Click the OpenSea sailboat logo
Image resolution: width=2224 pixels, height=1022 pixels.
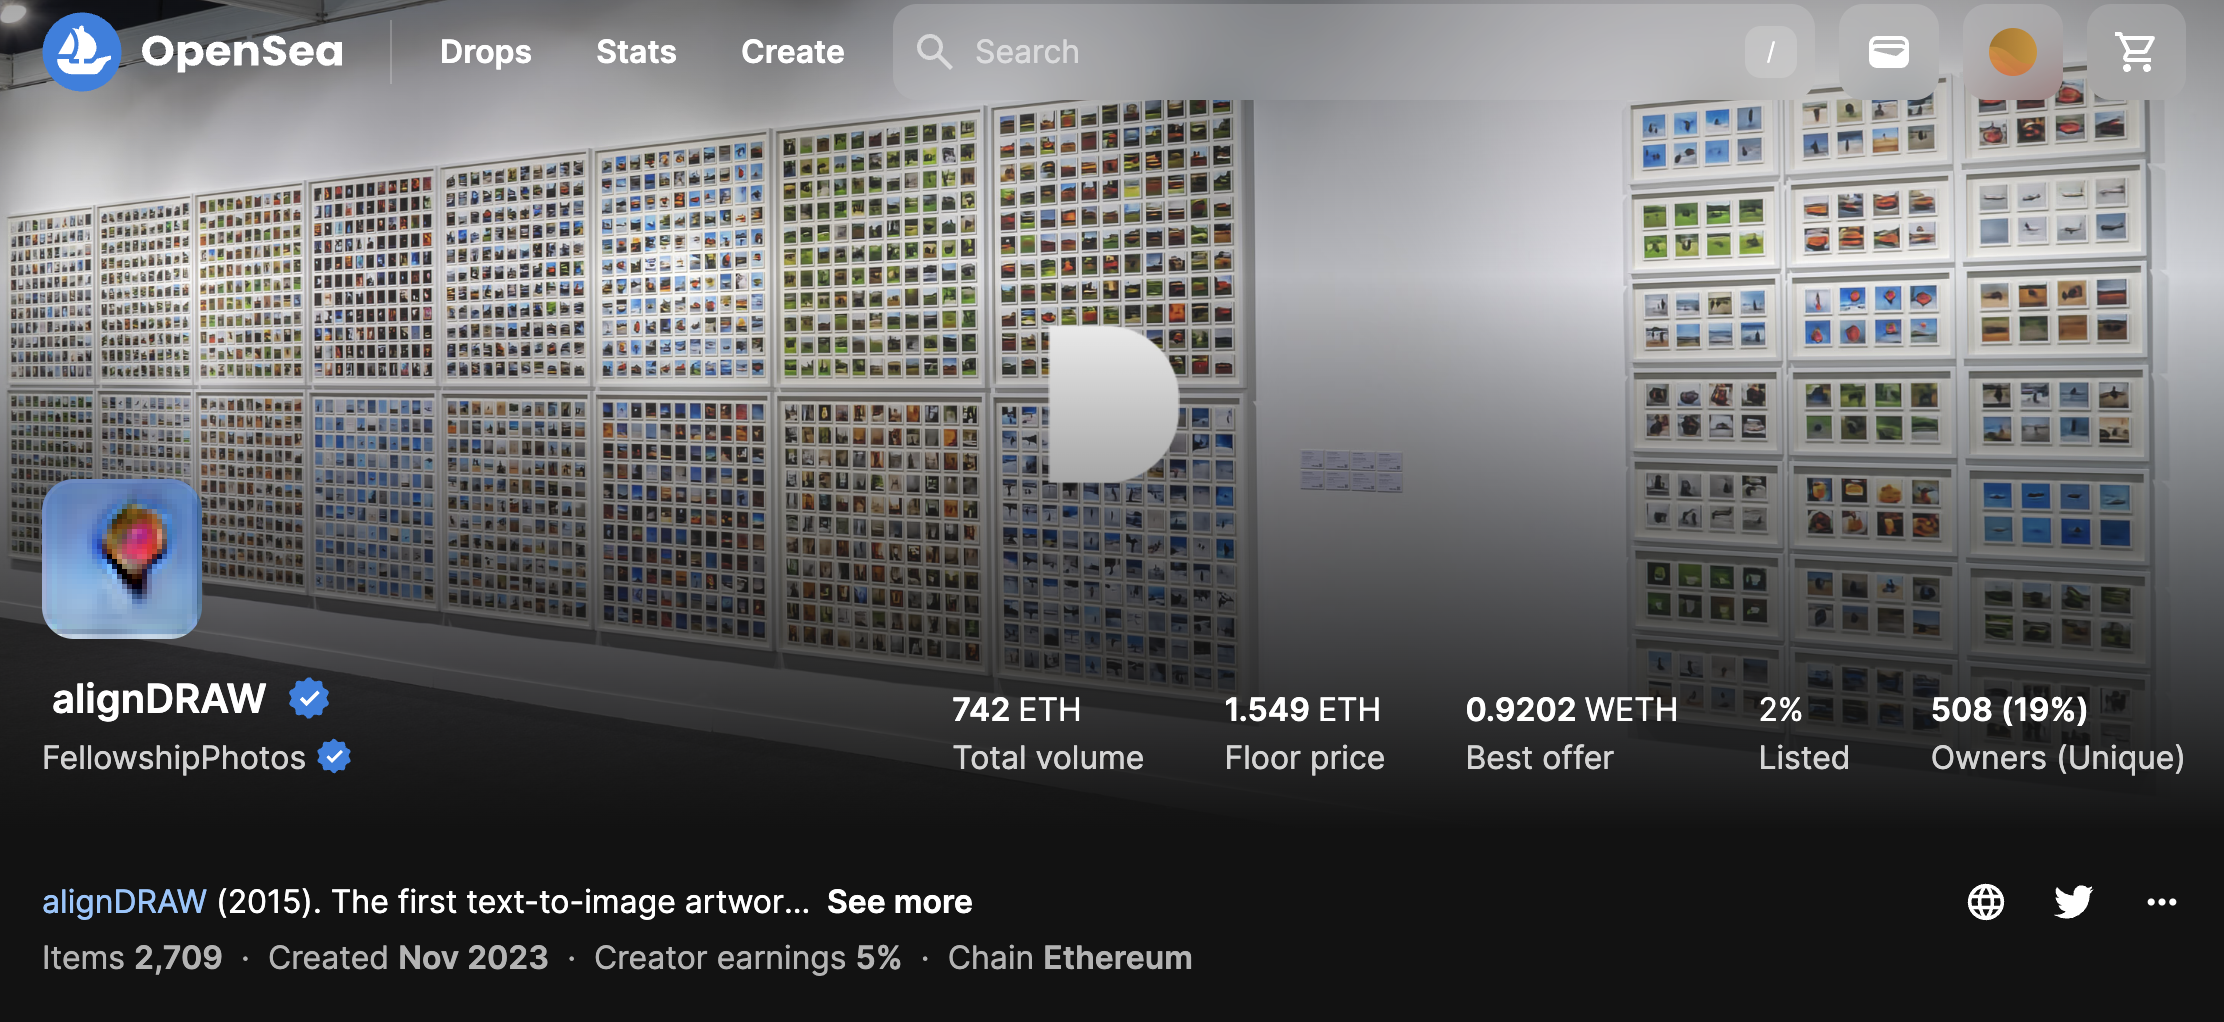coord(82,52)
